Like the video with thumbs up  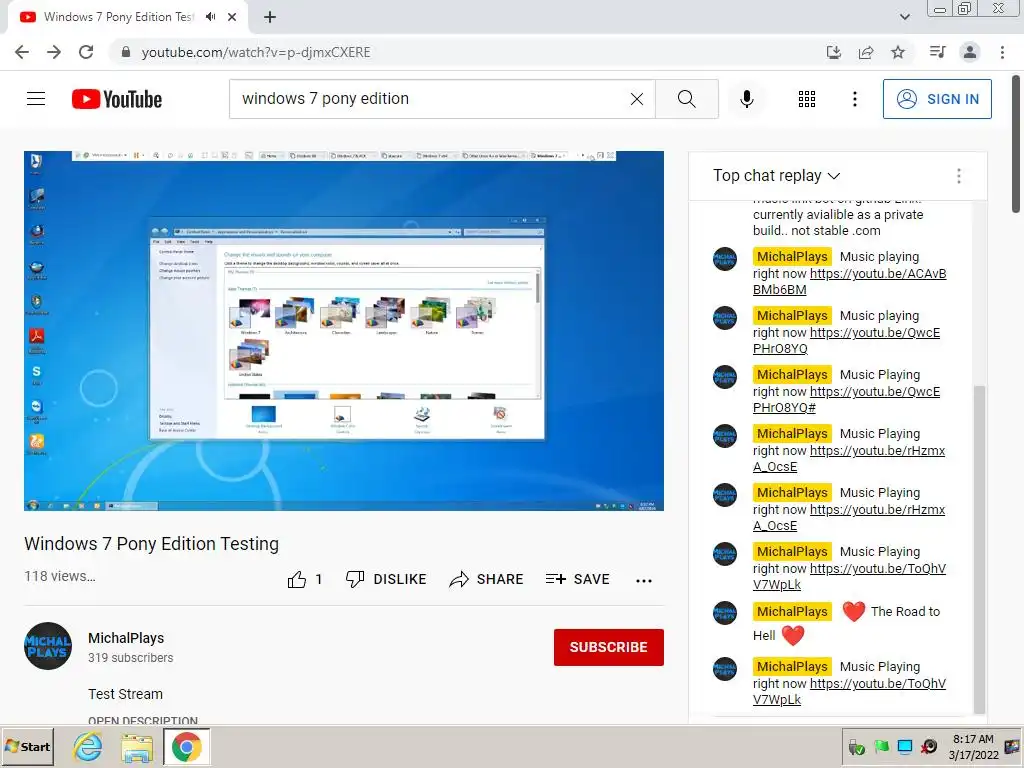pyautogui.click(x=304, y=579)
